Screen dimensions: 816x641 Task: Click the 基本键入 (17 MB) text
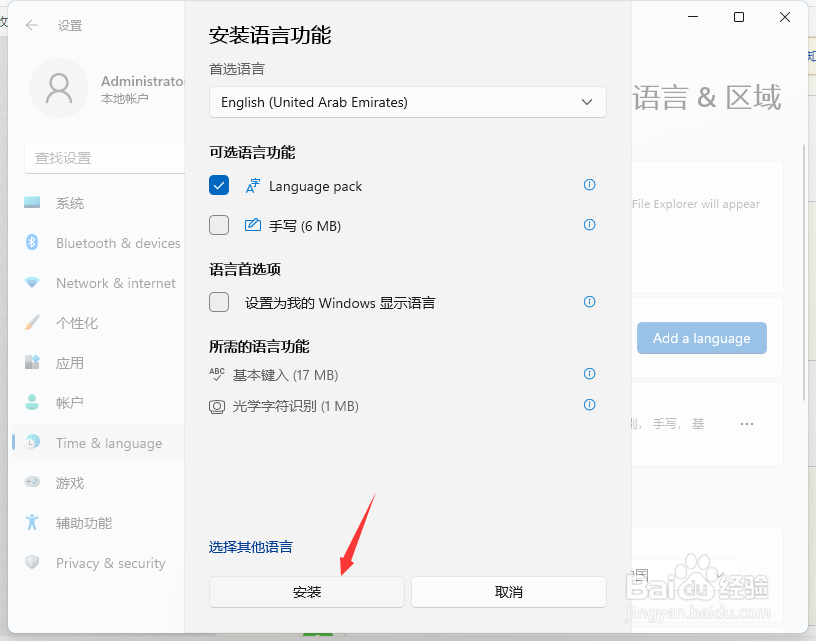point(285,375)
